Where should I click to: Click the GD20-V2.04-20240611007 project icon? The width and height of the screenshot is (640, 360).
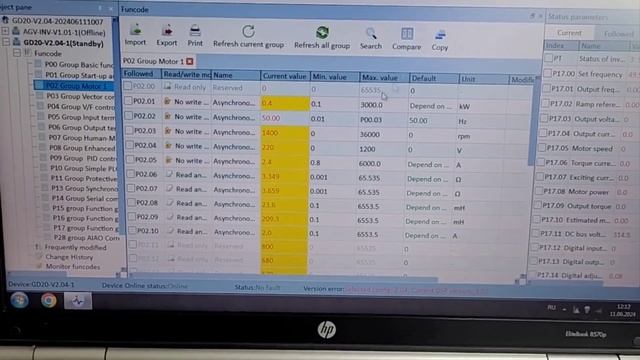6,20
